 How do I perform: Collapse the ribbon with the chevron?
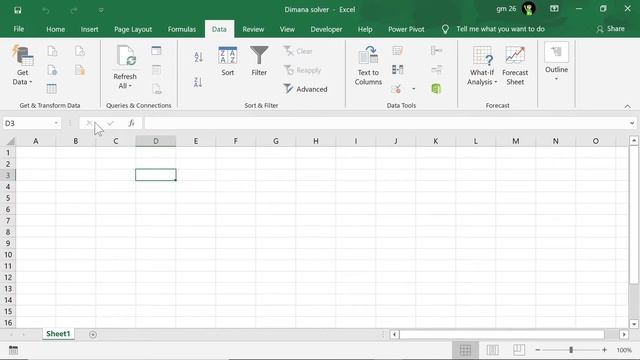click(627, 107)
